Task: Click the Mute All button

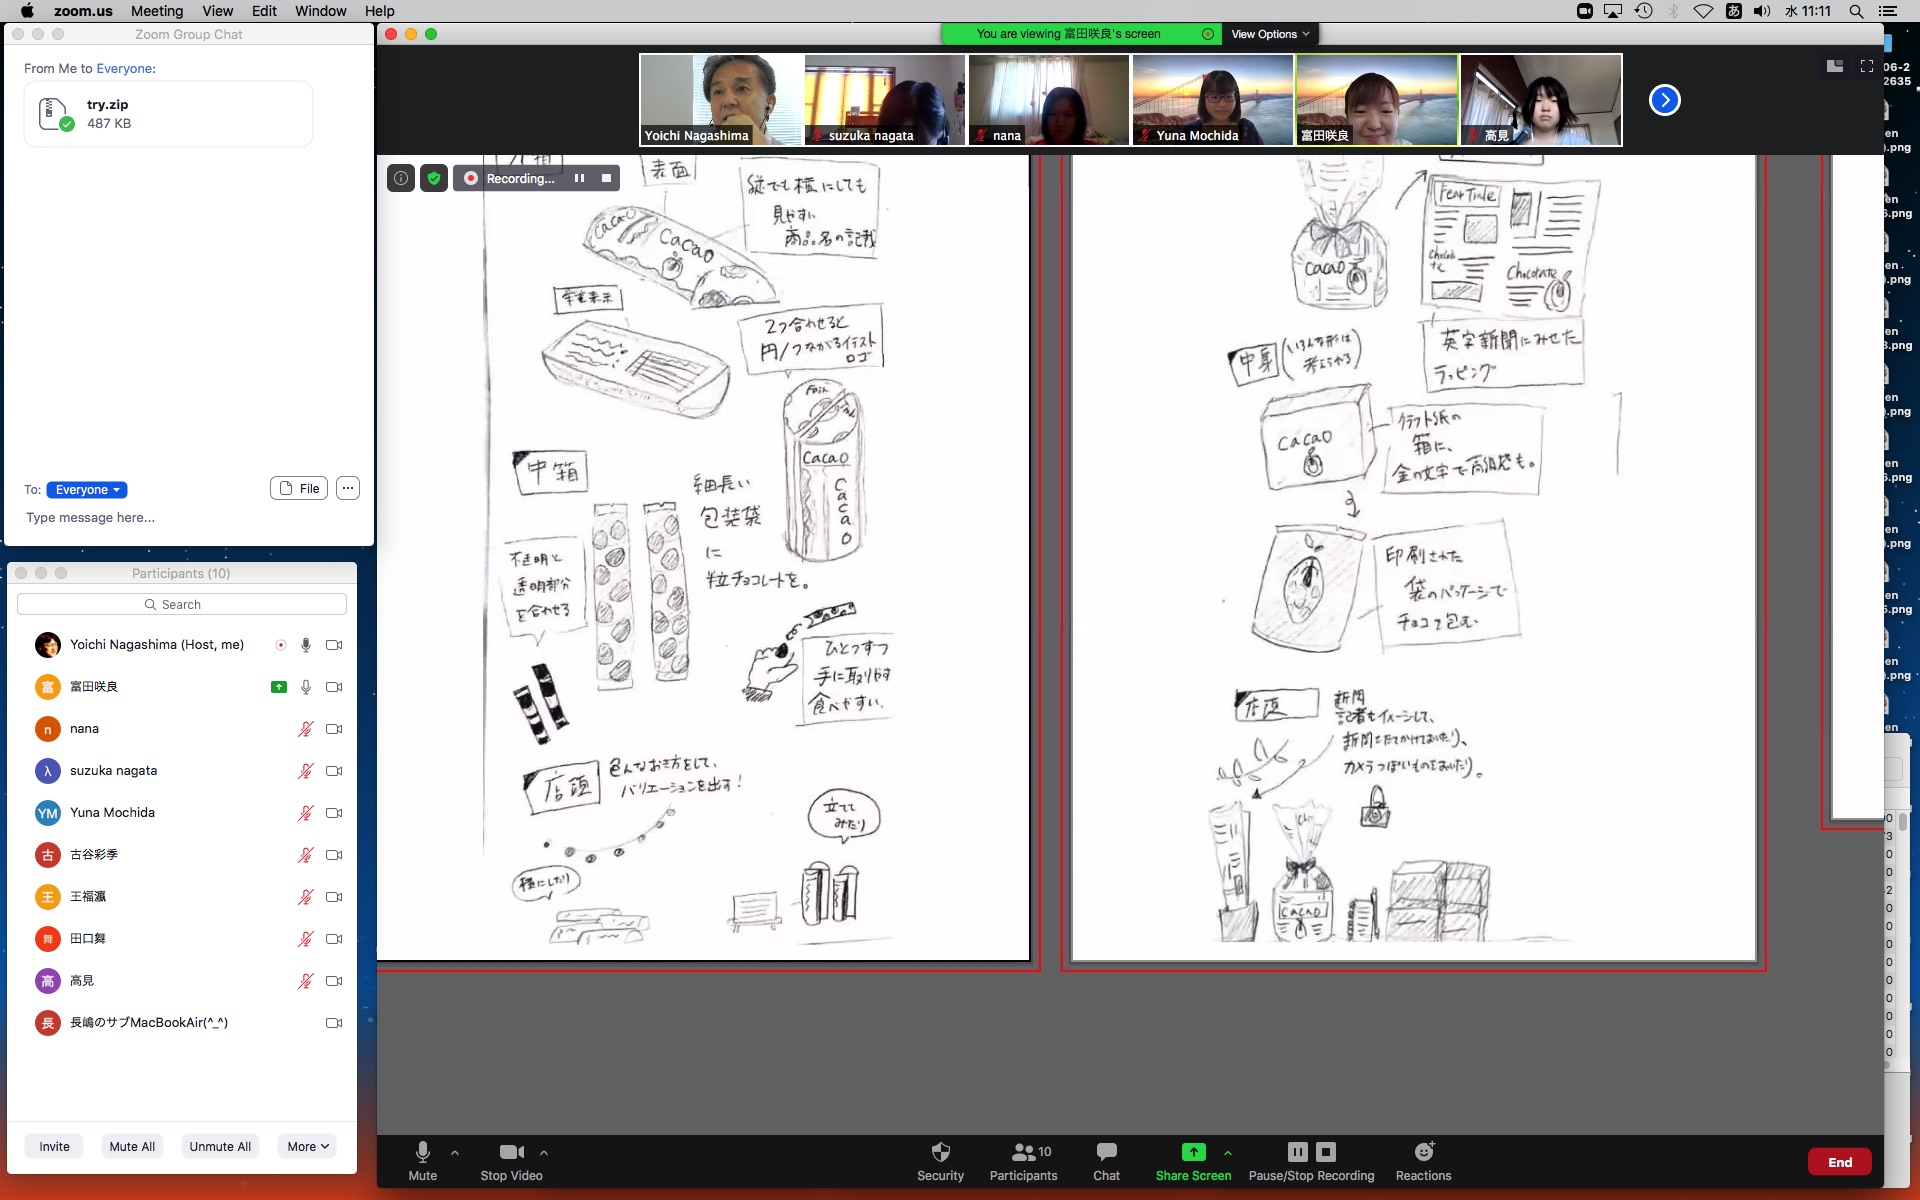Action: [x=132, y=1146]
